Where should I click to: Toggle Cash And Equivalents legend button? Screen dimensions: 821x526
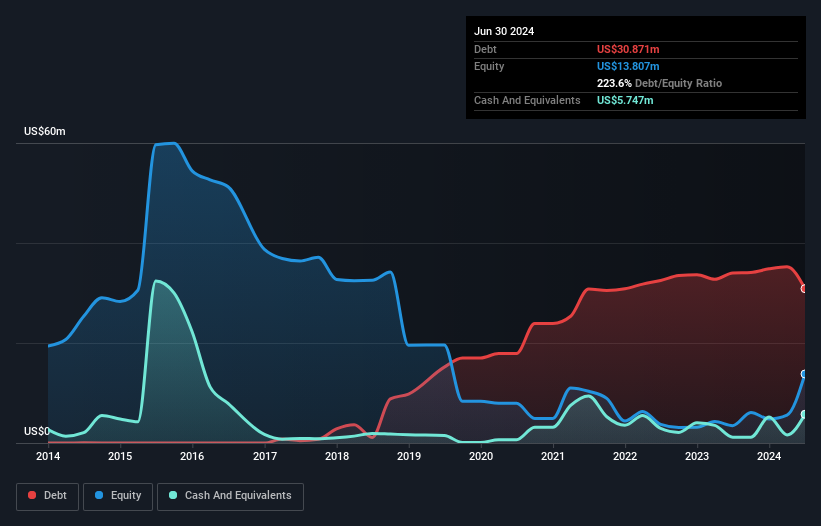click(230, 496)
